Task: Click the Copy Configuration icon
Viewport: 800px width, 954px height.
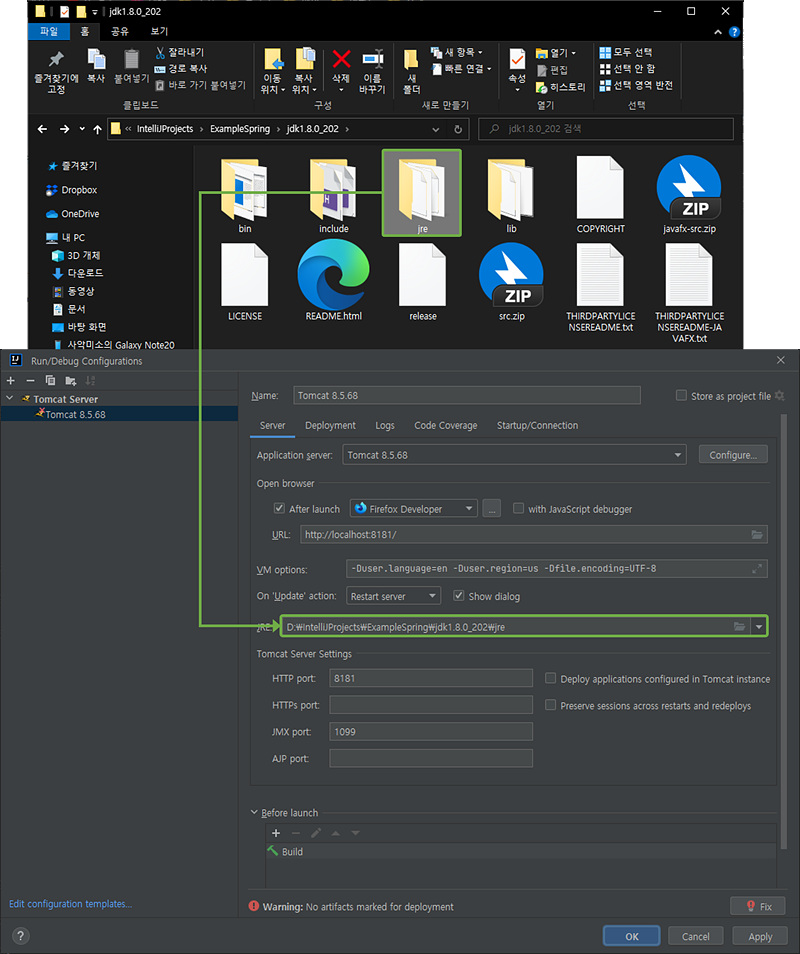Action: tap(50, 381)
